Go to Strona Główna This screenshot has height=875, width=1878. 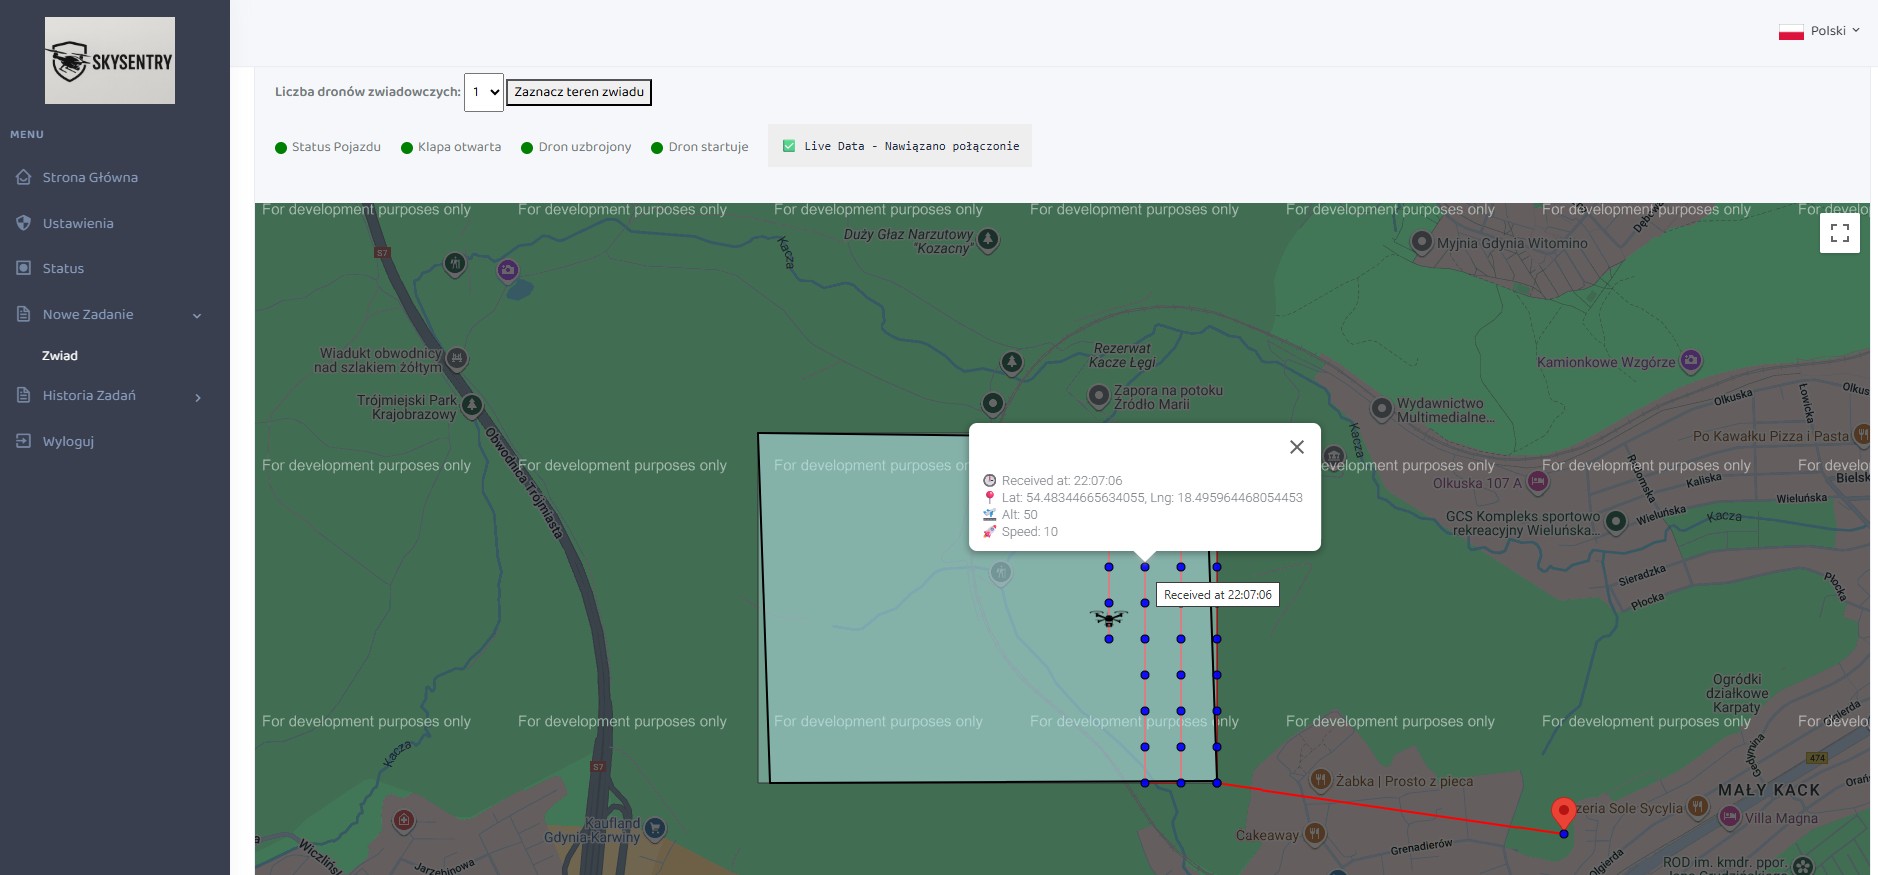point(90,178)
